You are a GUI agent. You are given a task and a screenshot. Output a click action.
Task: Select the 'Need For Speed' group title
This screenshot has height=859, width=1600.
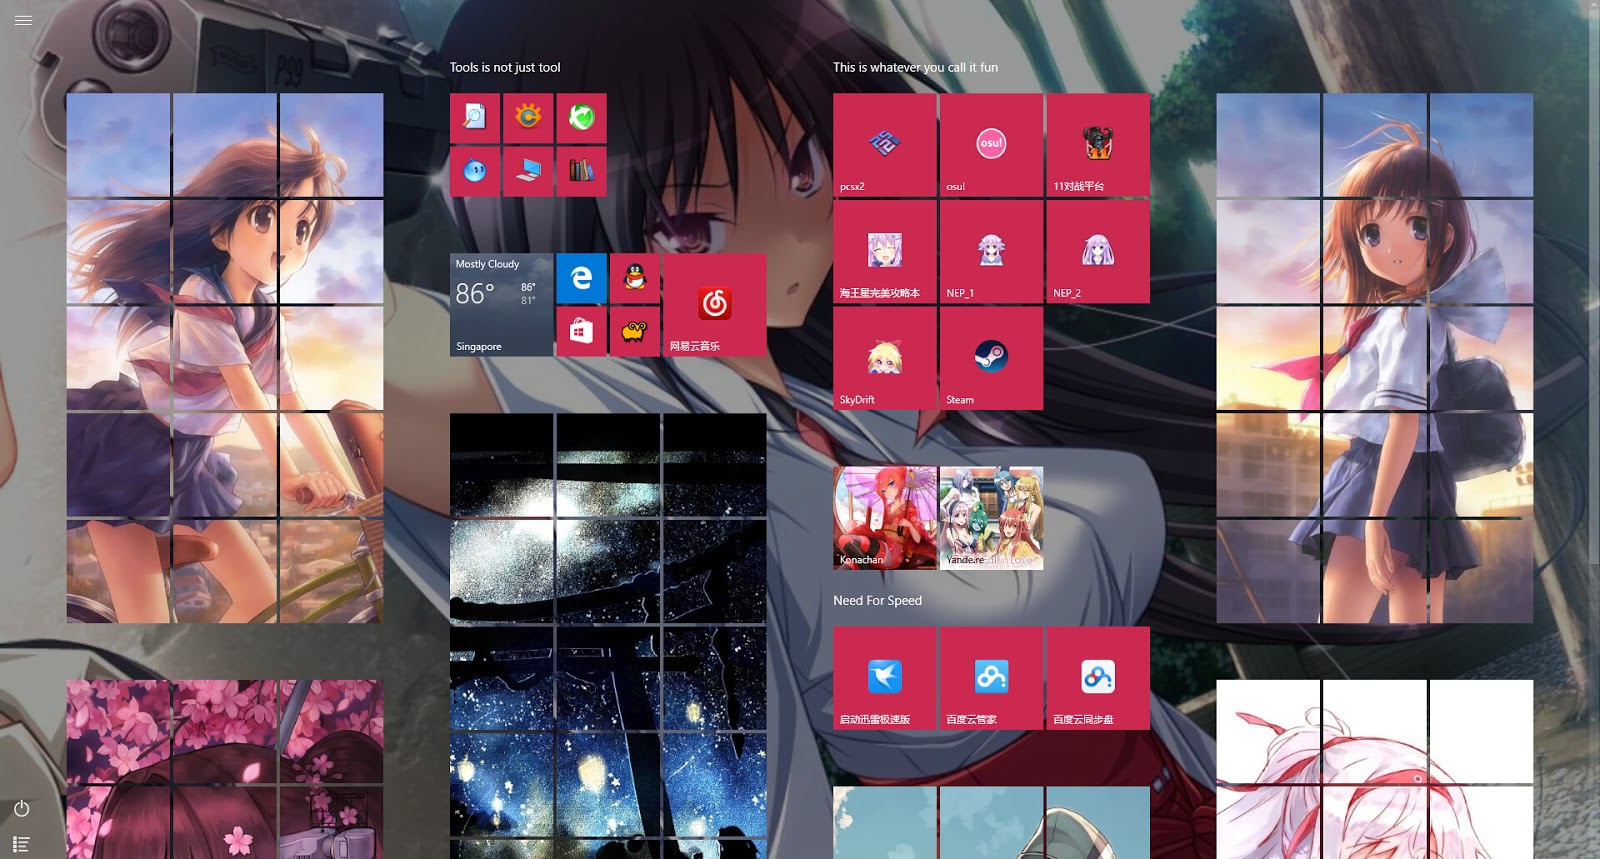tap(878, 600)
